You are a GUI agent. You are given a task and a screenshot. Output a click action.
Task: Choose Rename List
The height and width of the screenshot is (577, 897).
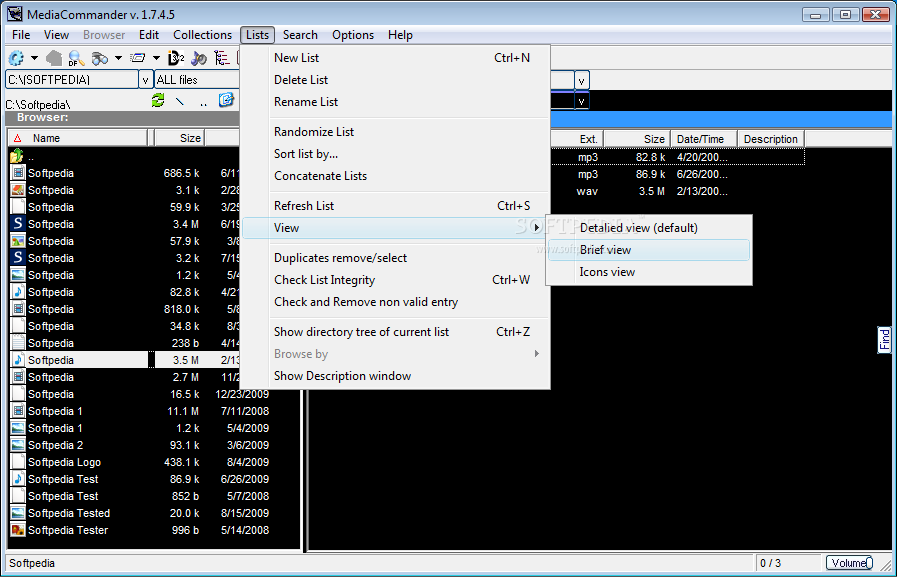(x=395, y=102)
